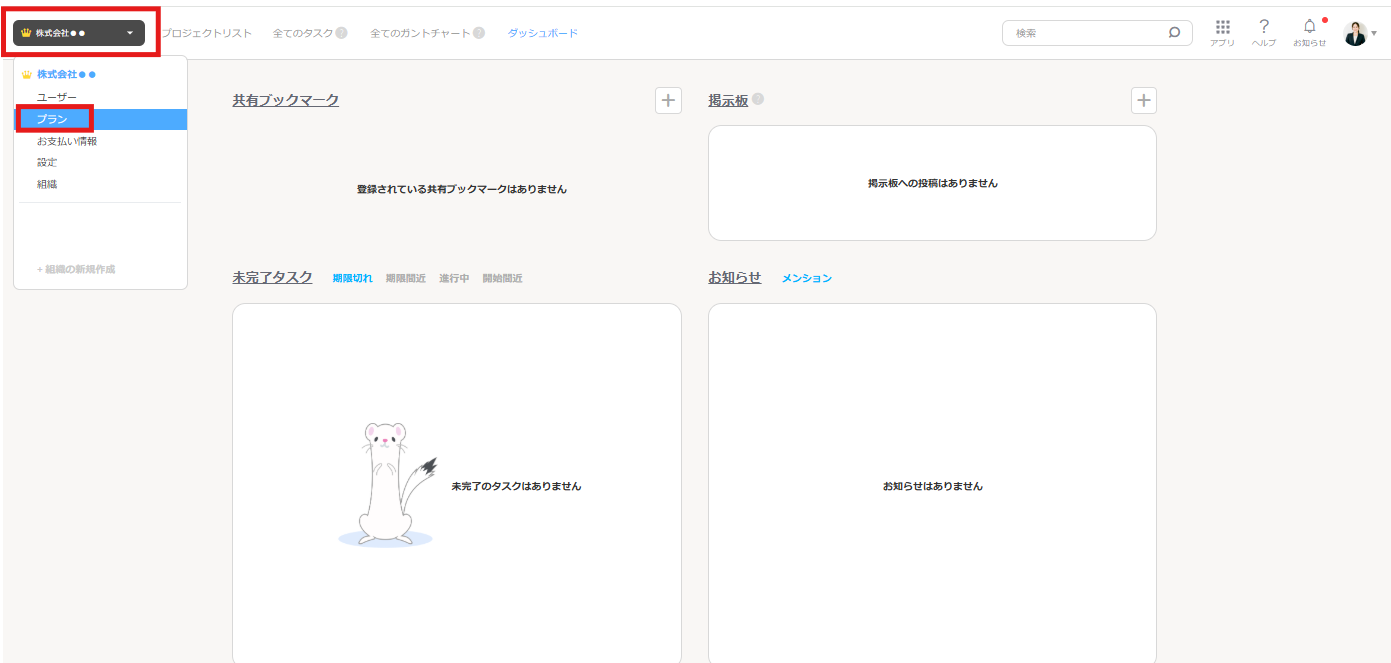Switch to ダッシュボード tab

coord(543,33)
